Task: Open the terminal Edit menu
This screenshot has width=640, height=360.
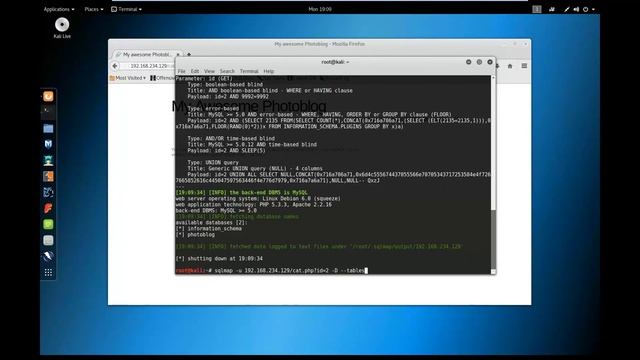Action: pyautogui.click(x=195, y=71)
